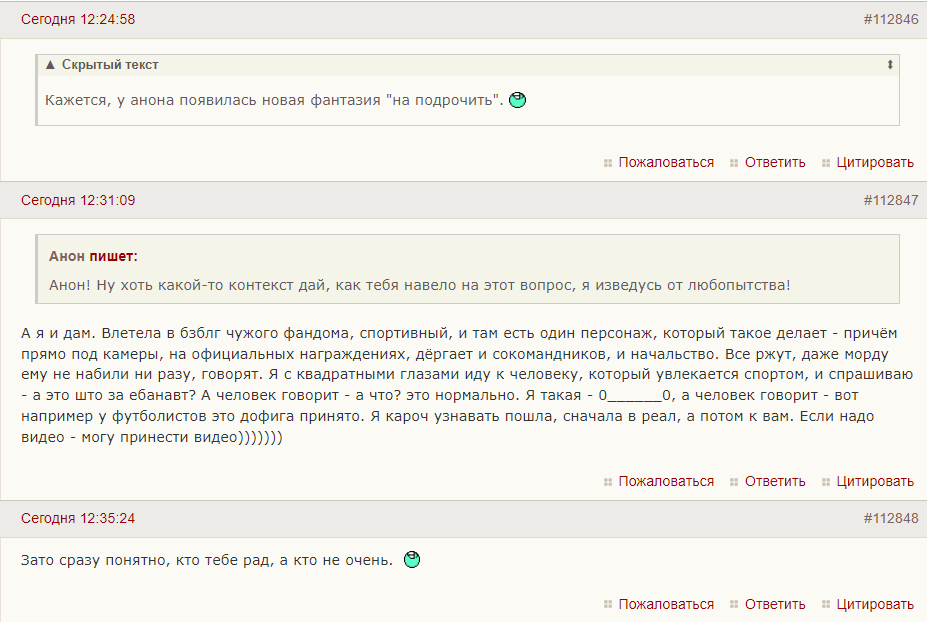This screenshot has width=927, height=622.
Task: Report post #112847 via "Пожаловаться"
Action: (666, 481)
